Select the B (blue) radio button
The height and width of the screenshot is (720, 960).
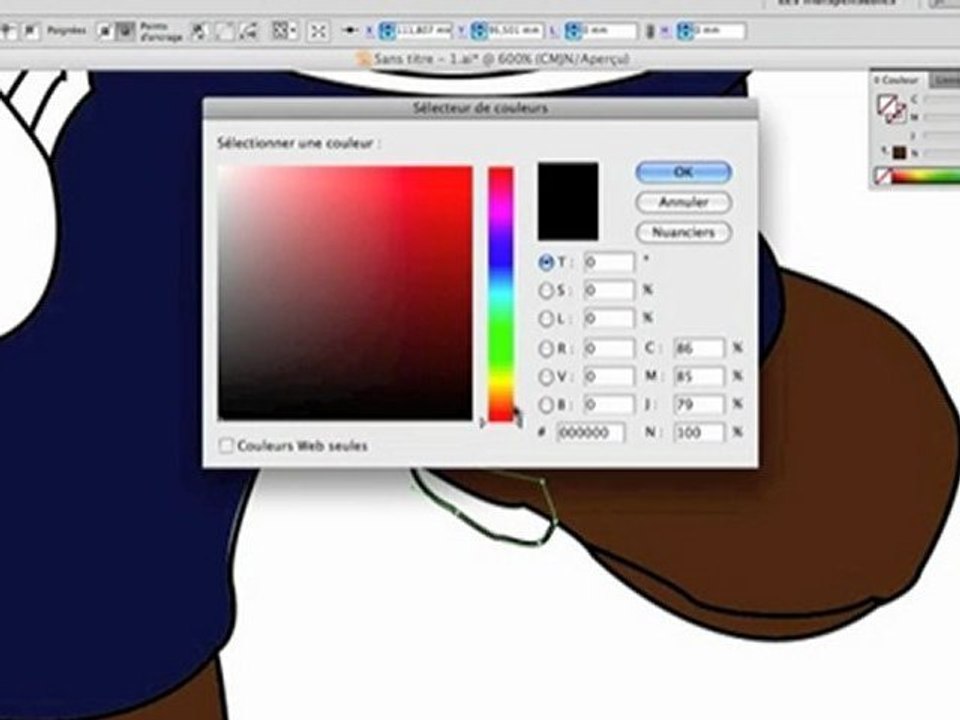point(545,405)
